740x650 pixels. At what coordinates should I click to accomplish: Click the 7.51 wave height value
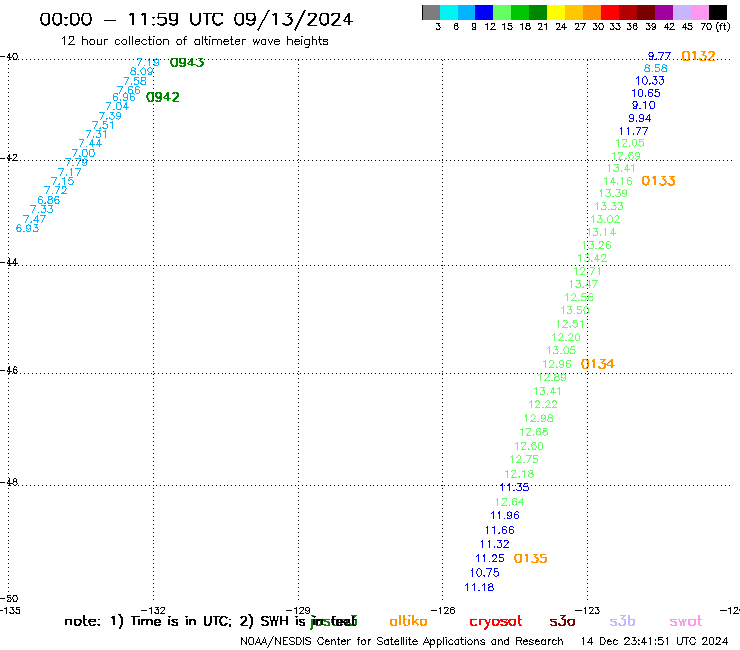click(103, 125)
